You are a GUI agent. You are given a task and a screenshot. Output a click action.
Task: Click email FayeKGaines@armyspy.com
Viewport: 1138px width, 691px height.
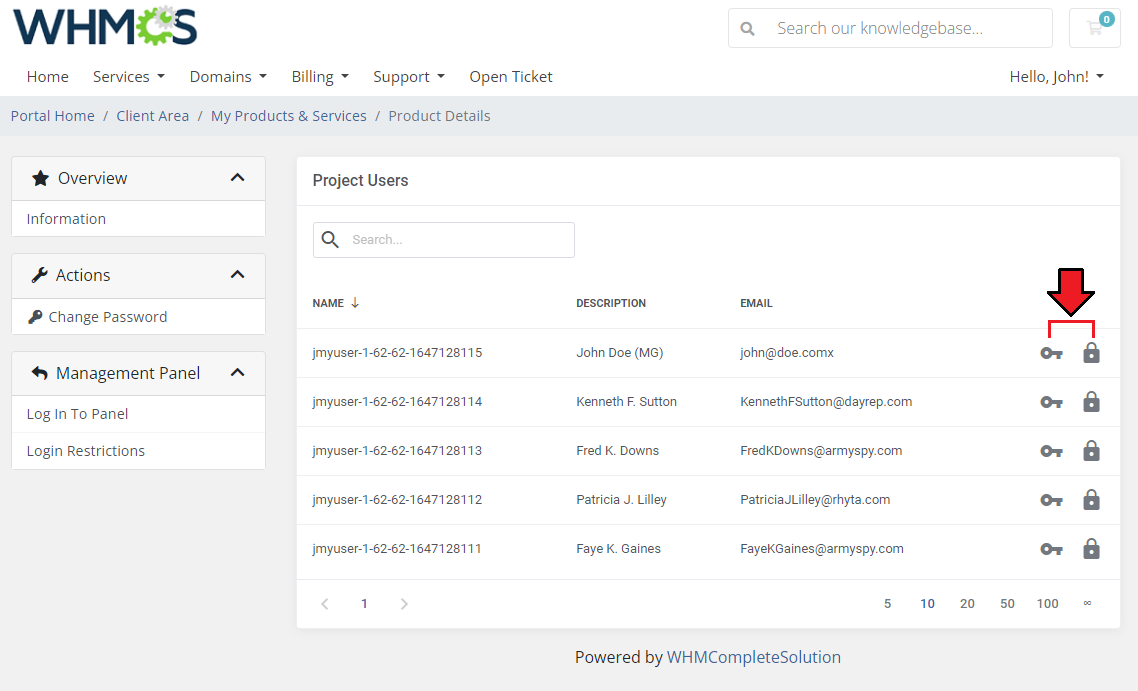click(x=822, y=549)
